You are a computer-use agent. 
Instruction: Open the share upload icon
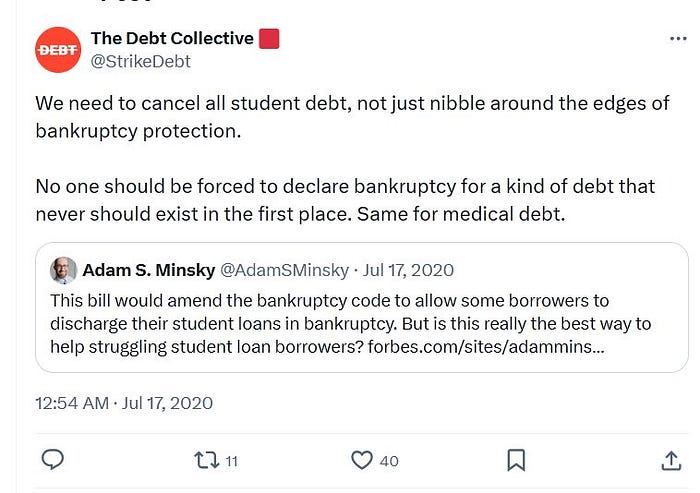pos(671,460)
